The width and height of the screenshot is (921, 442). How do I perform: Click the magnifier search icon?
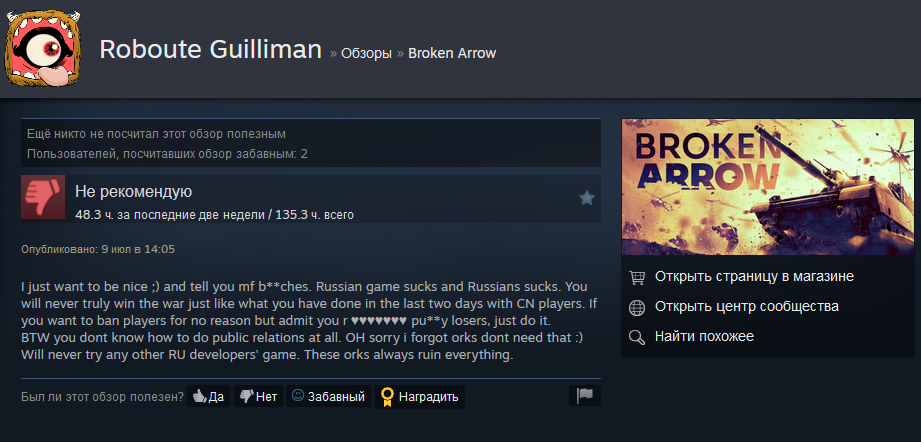tap(637, 338)
